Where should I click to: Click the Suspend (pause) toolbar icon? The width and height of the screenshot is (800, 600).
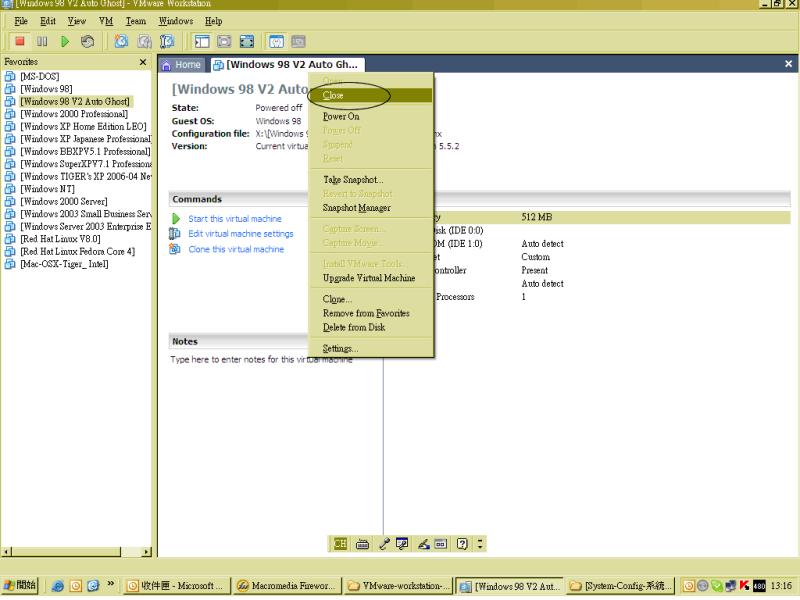tap(42, 41)
